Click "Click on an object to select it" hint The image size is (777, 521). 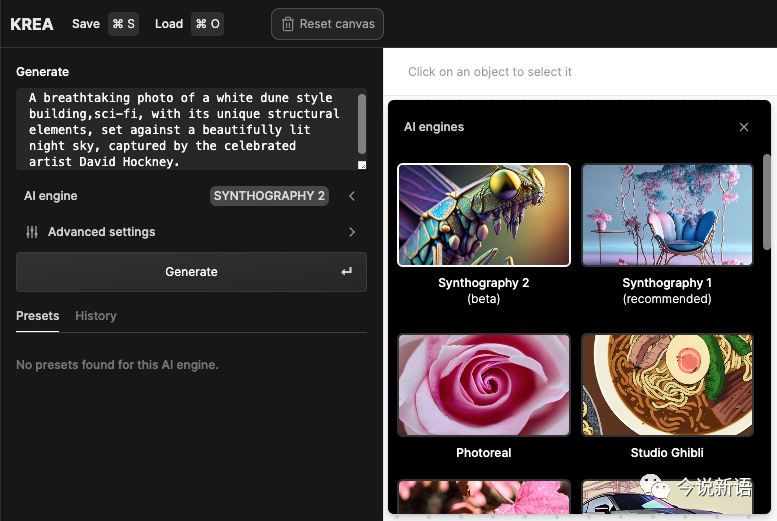490,72
